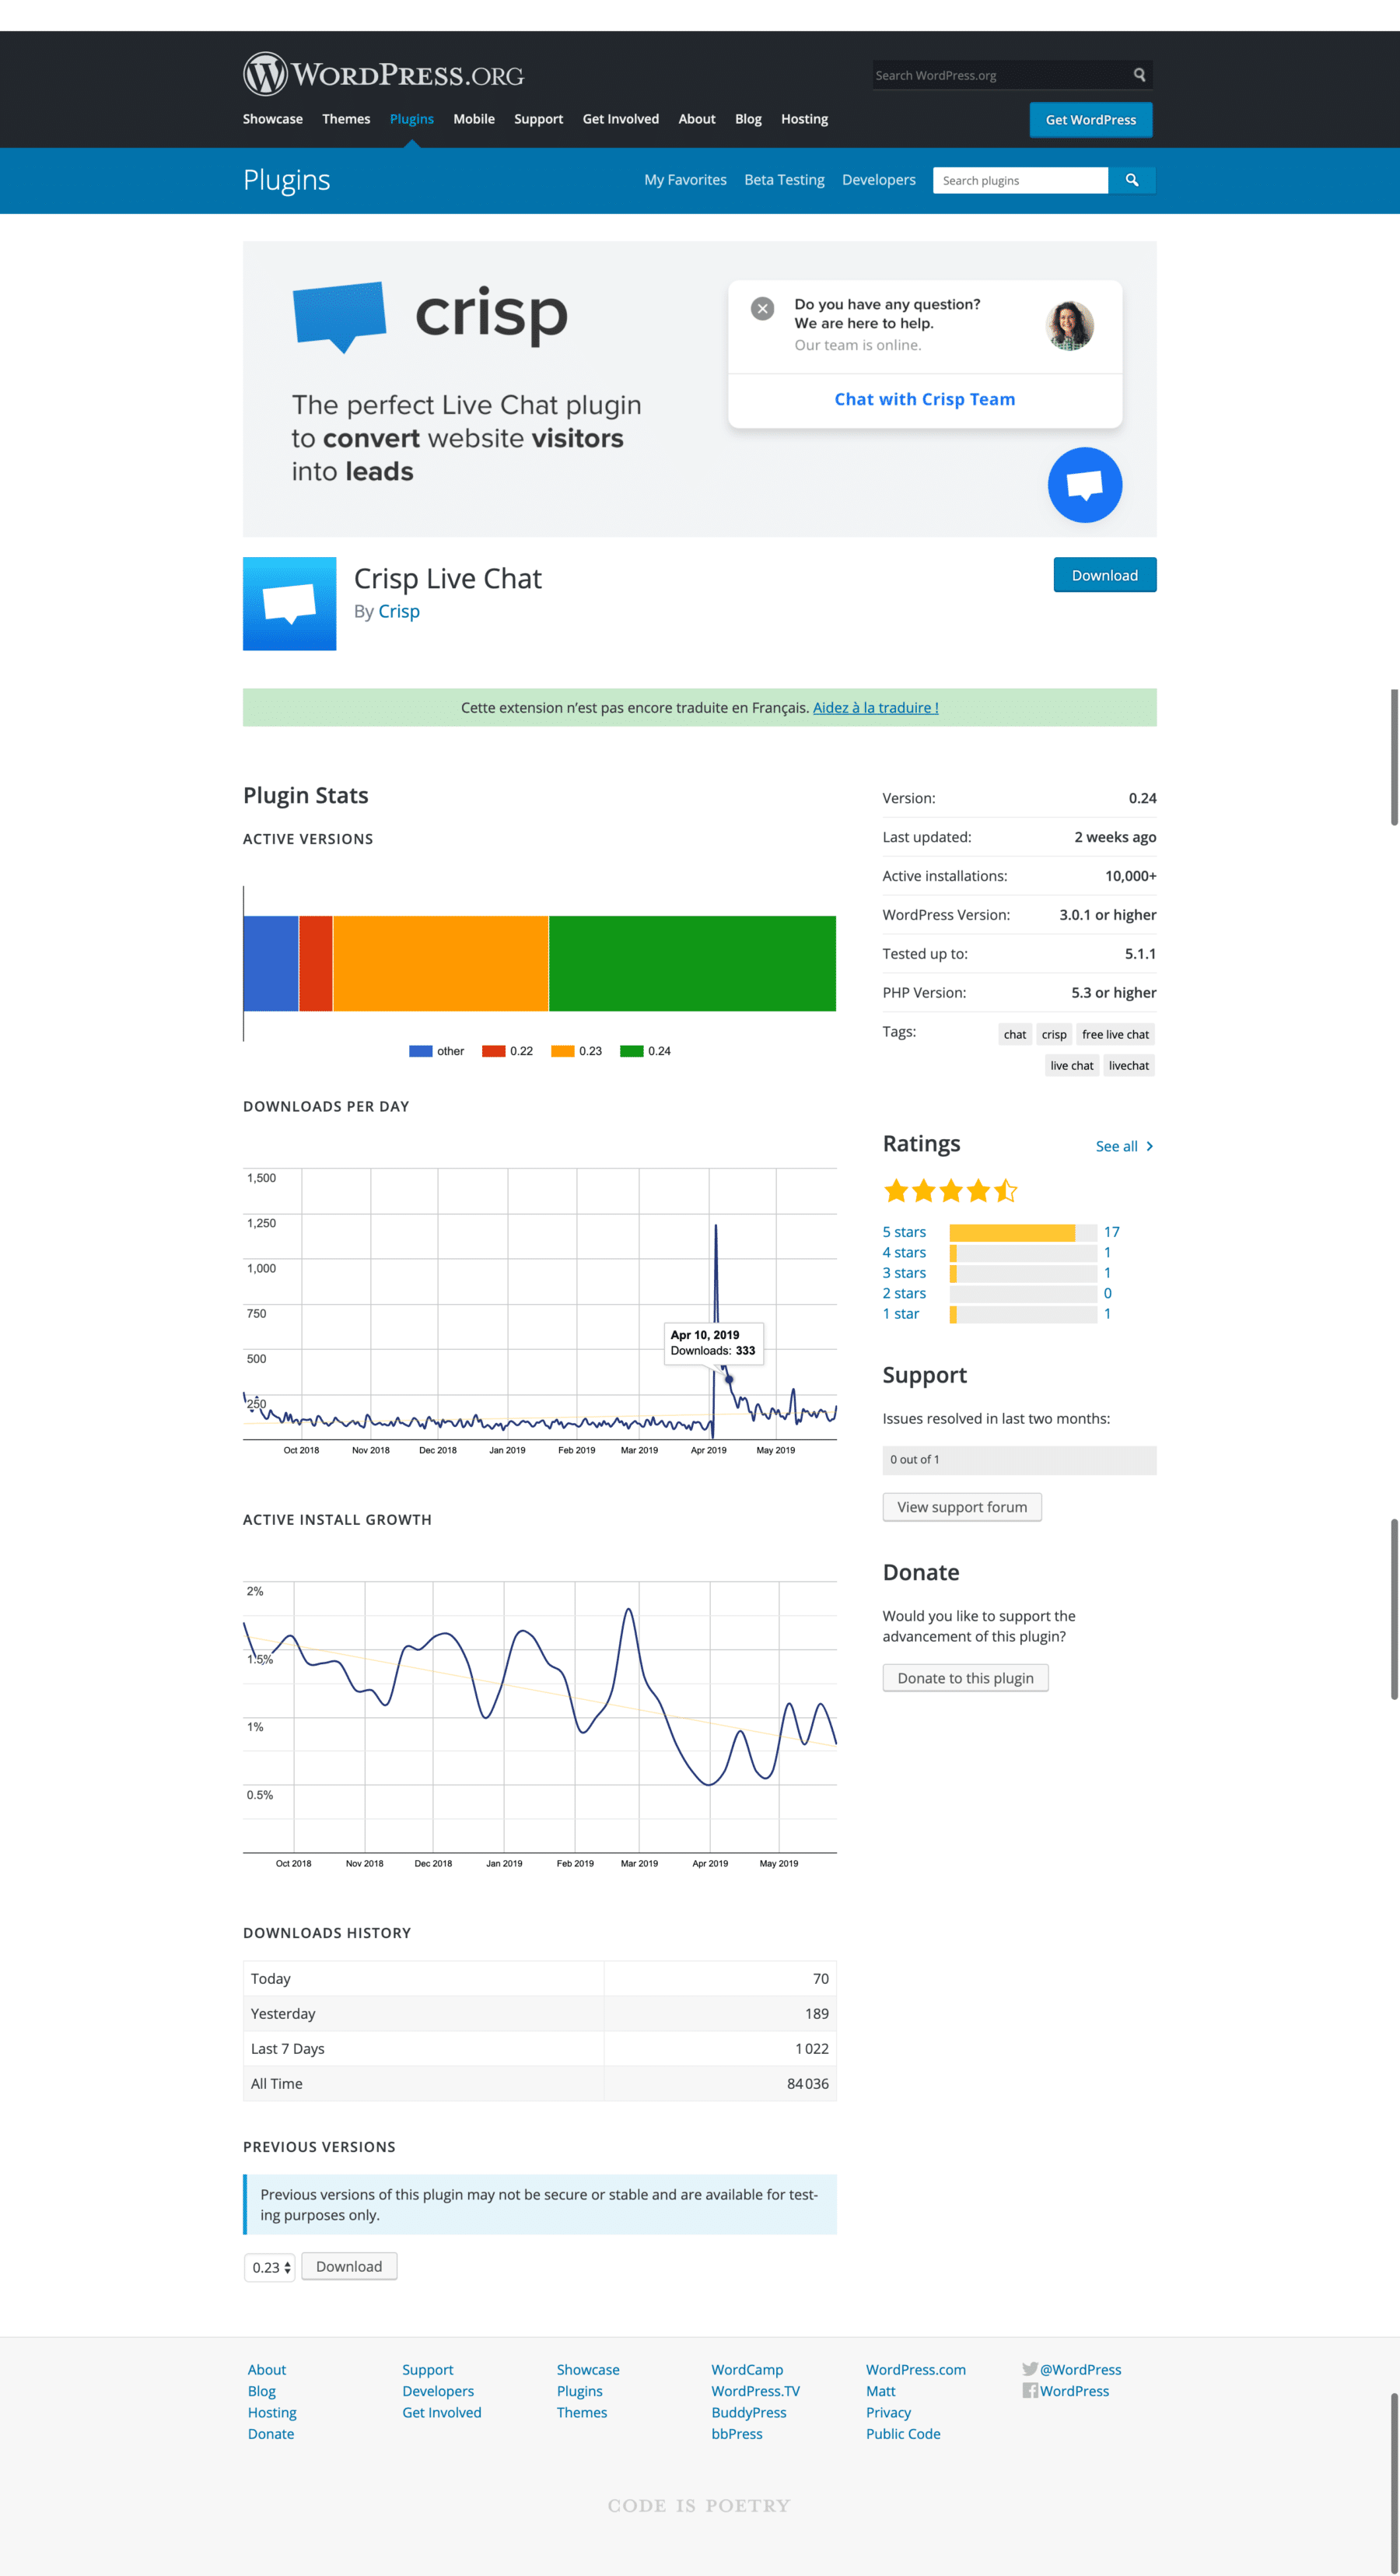
Task: Open the Get Involved menu item
Action: click(x=621, y=119)
